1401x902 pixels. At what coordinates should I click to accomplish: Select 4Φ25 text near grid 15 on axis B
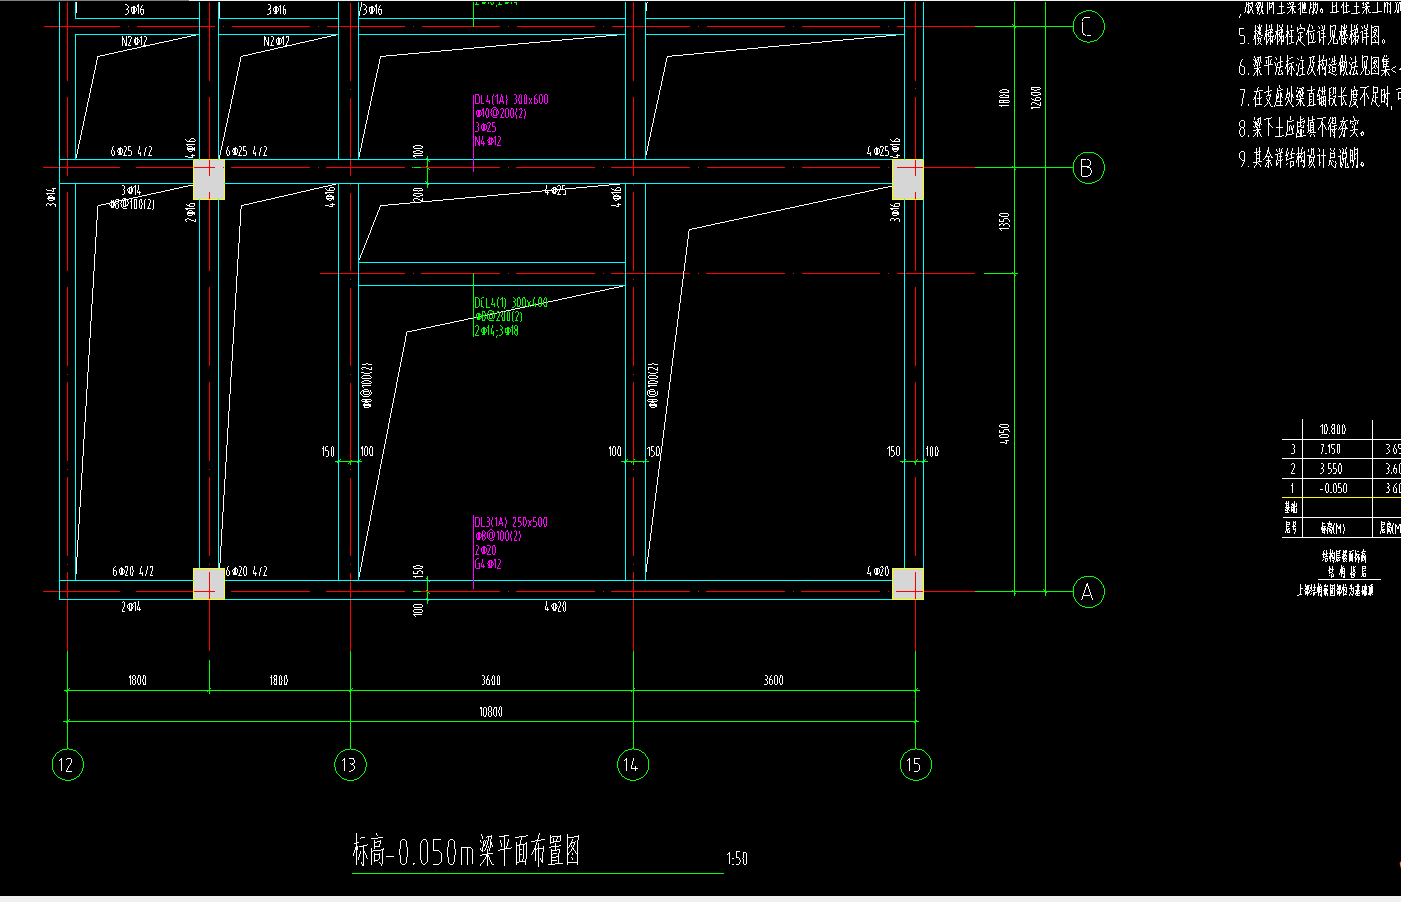point(877,152)
